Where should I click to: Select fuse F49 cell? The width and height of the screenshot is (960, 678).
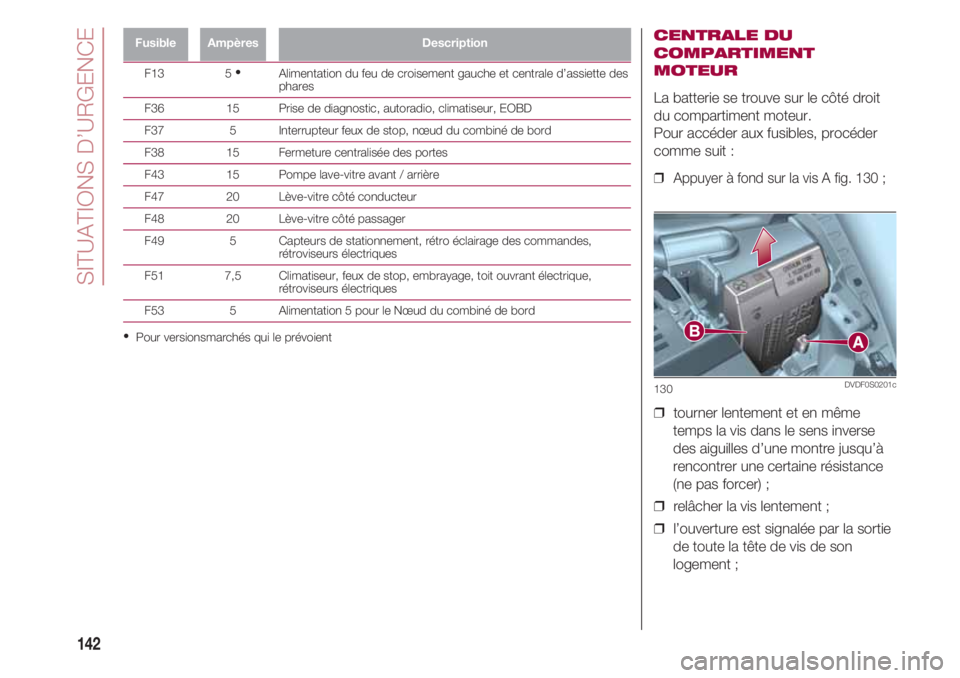[x=154, y=241]
